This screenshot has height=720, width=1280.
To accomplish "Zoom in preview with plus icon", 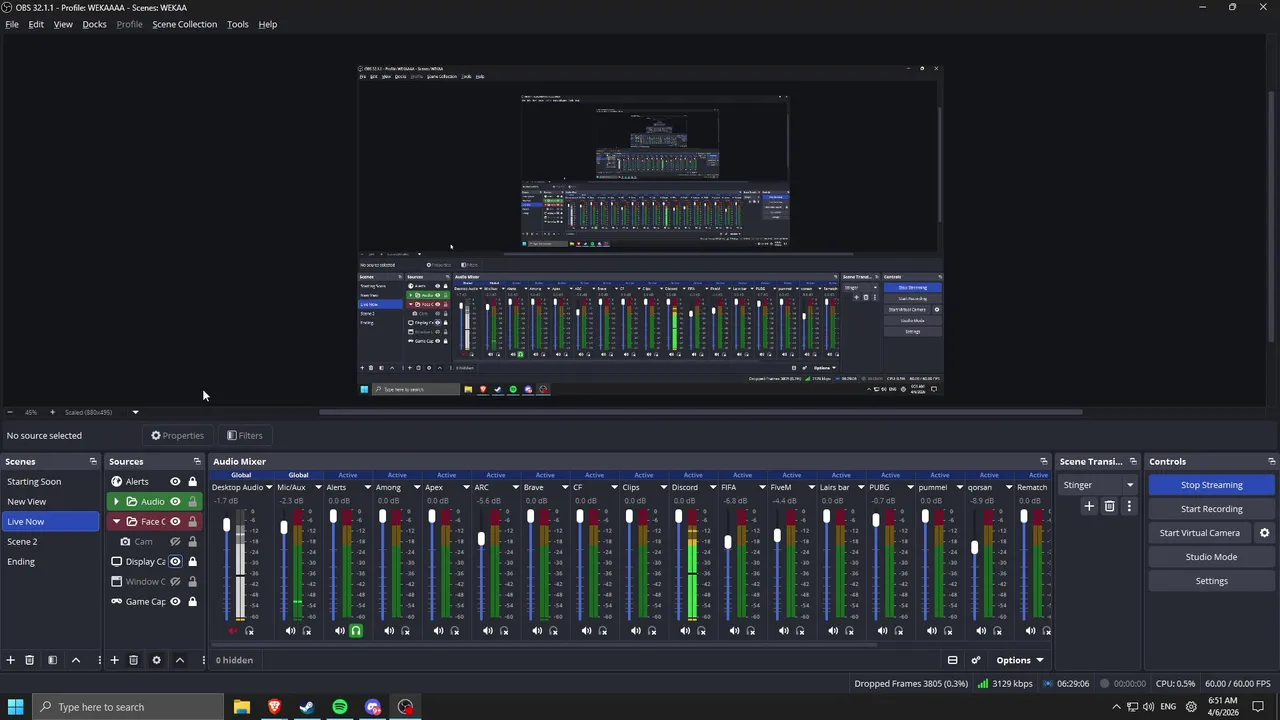I will 52,412.
